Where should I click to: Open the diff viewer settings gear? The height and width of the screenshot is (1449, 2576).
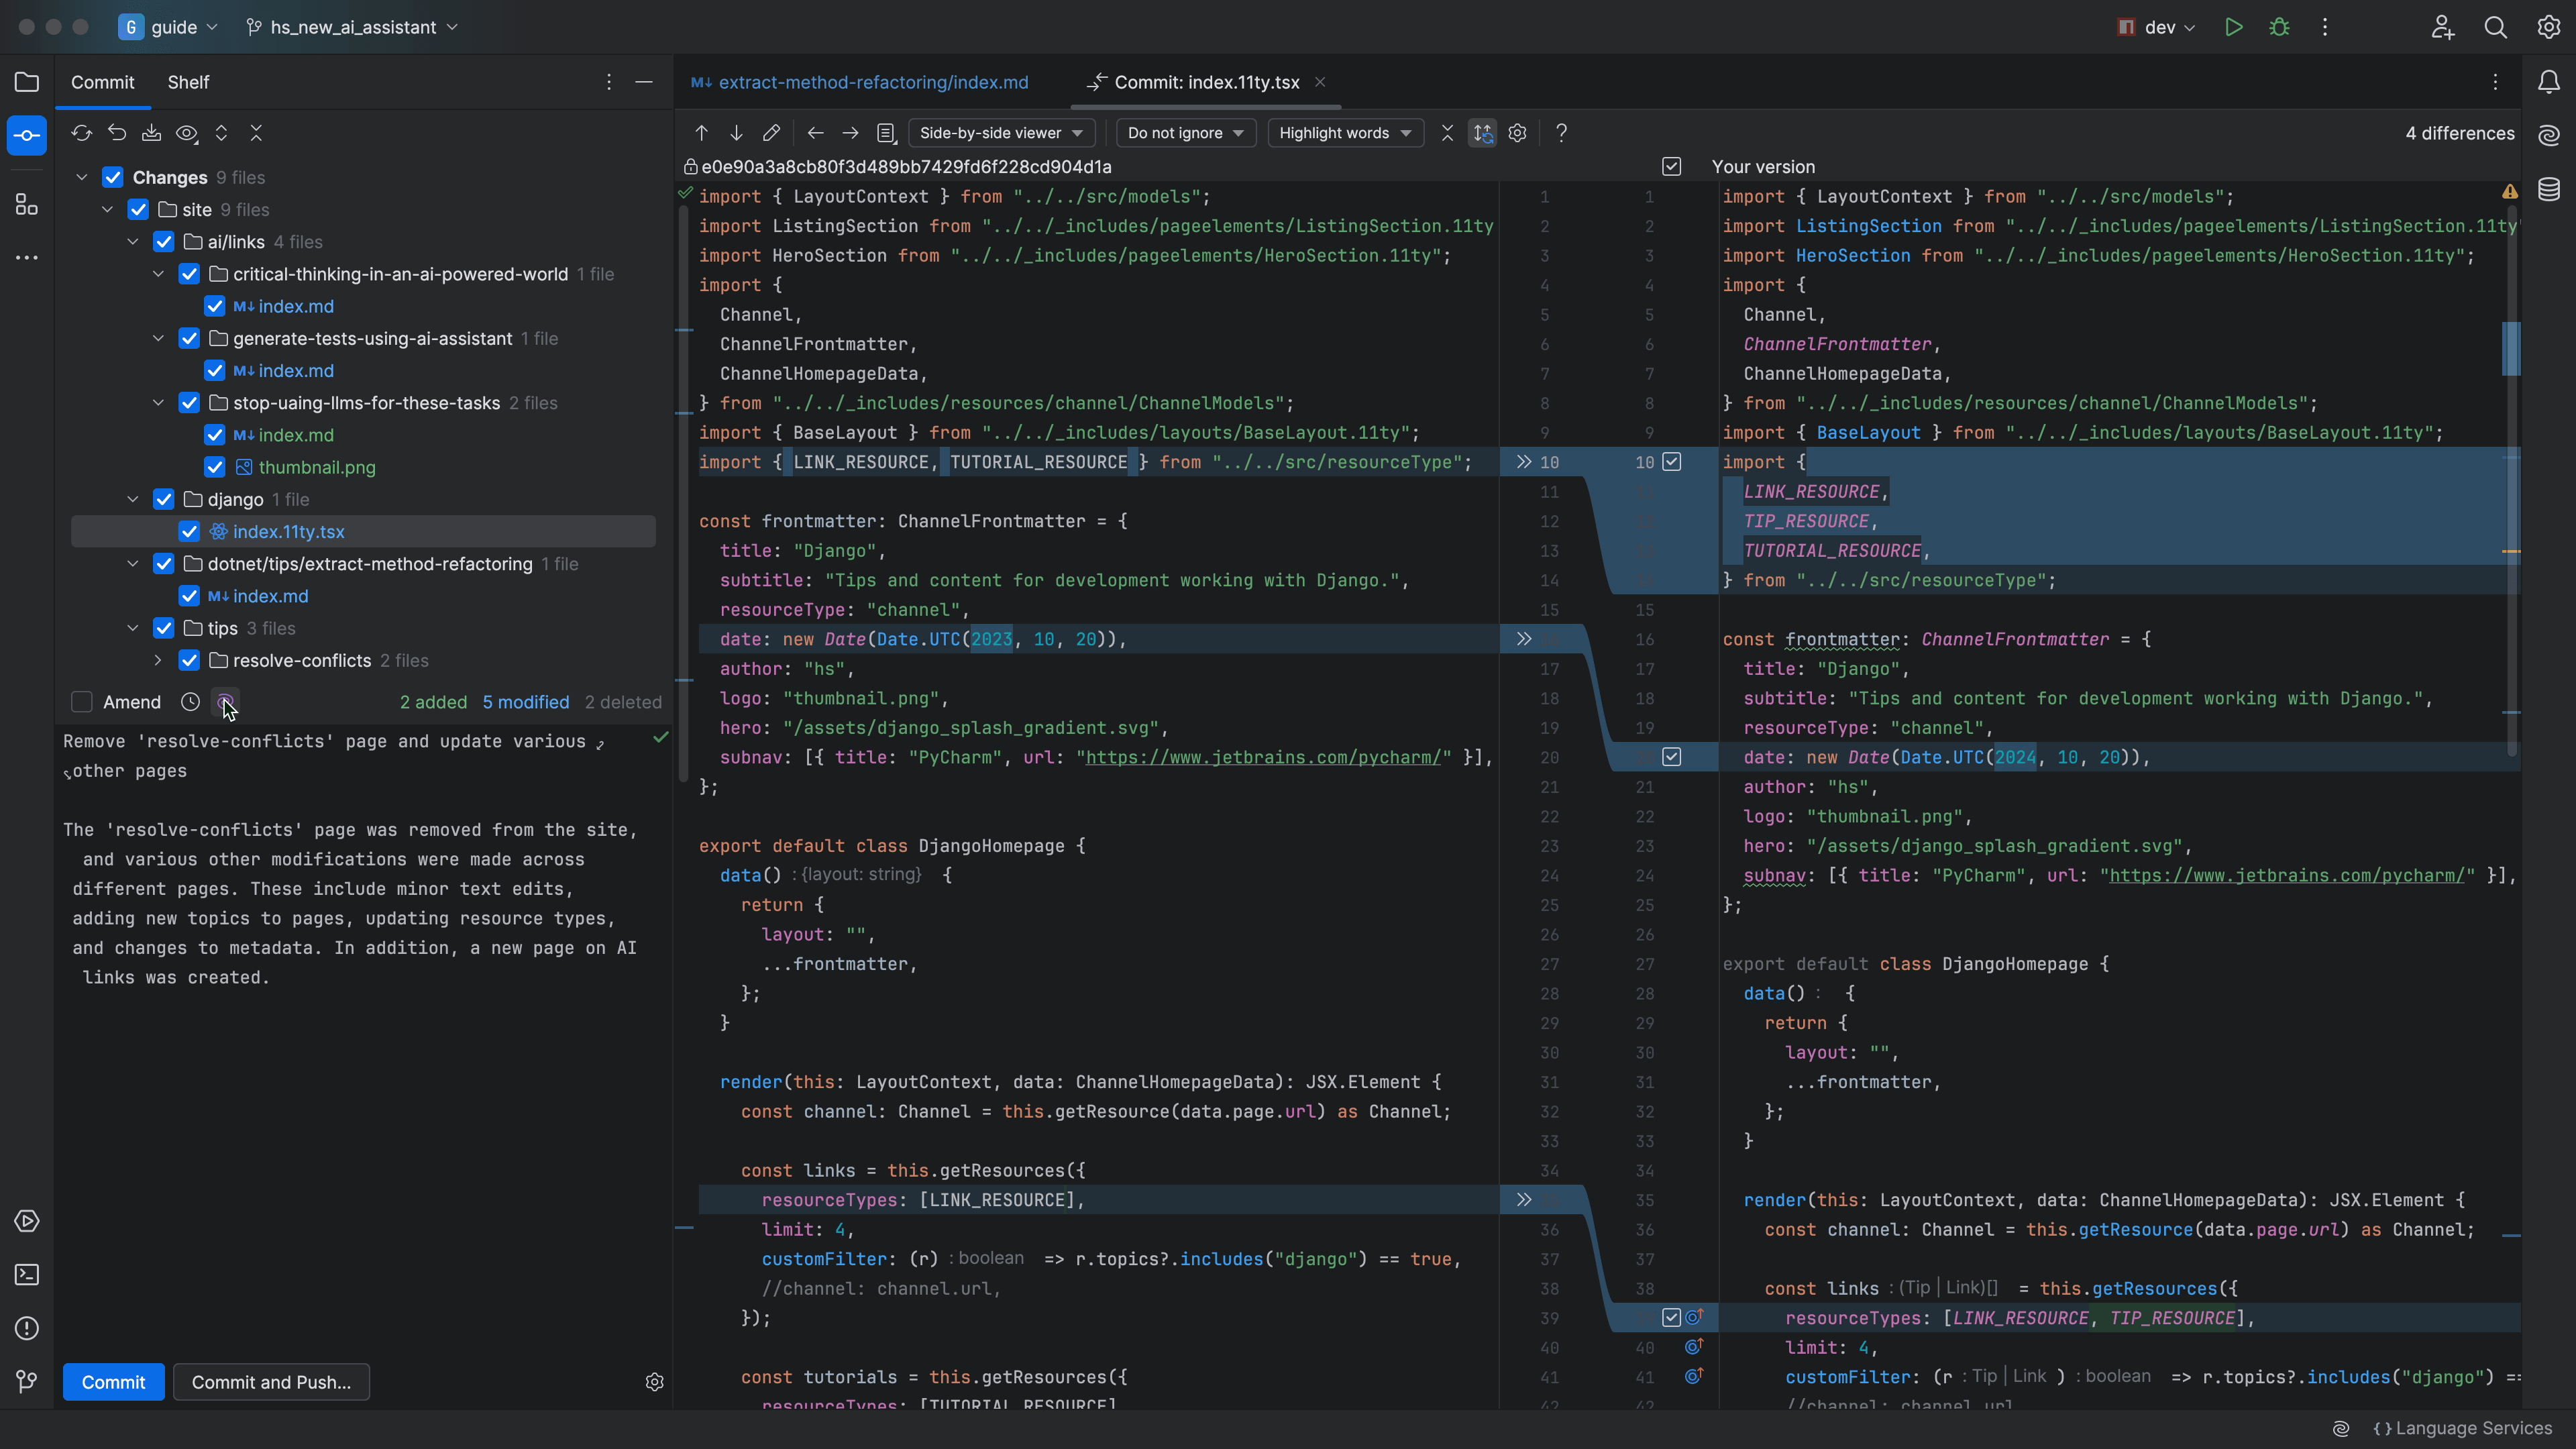point(1517,133)
